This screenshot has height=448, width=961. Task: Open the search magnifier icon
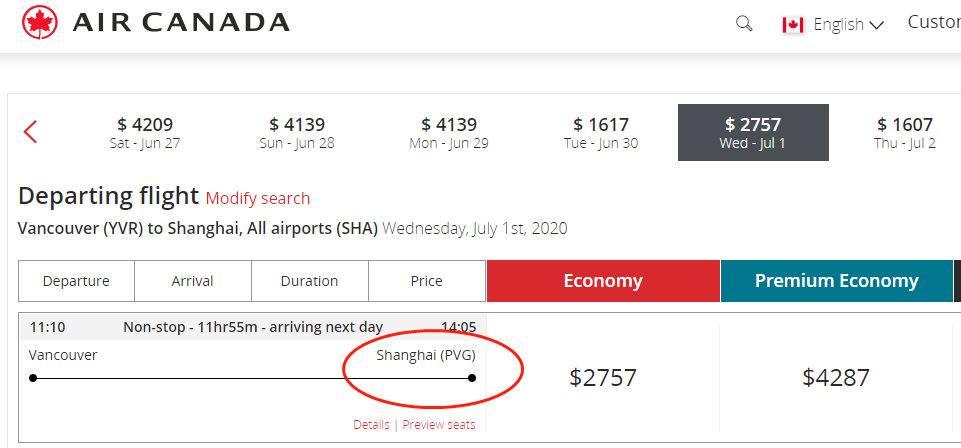[744, 24]
